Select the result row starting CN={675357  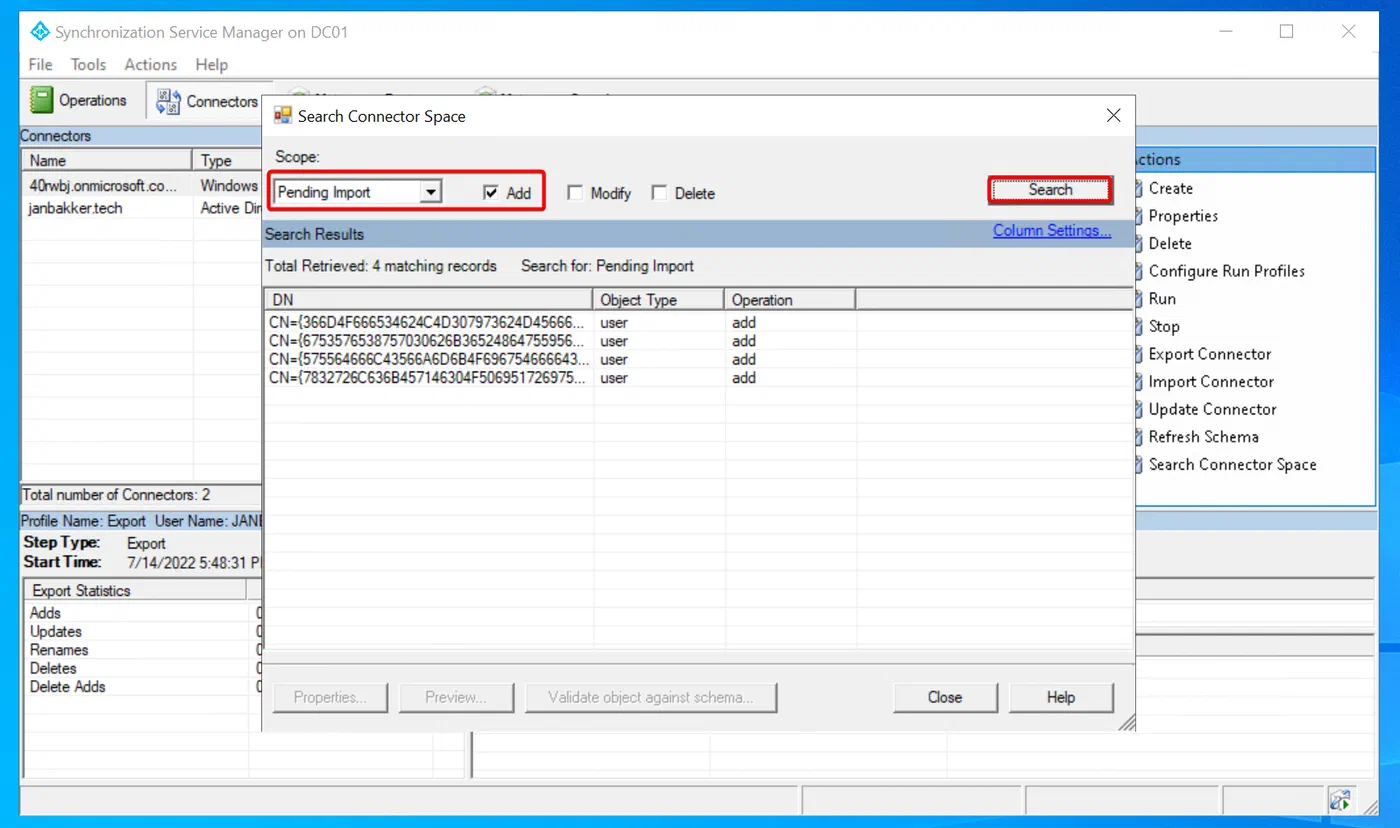pos(697,341)
